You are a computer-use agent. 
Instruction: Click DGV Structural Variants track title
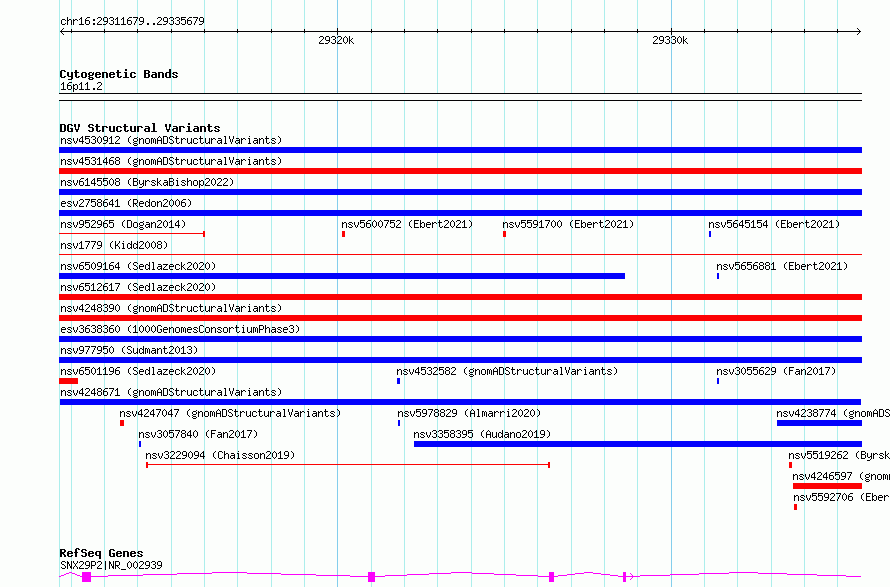[140, 128]
